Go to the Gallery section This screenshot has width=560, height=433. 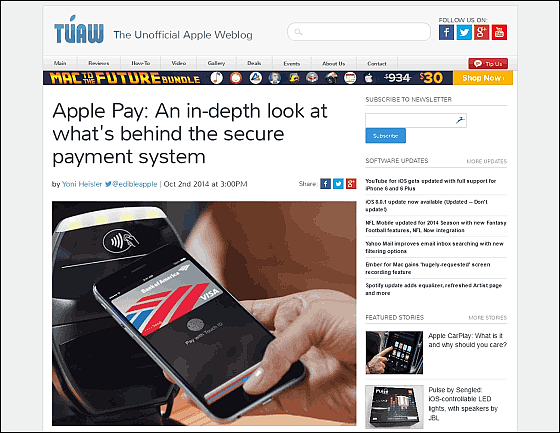(216, 63)
